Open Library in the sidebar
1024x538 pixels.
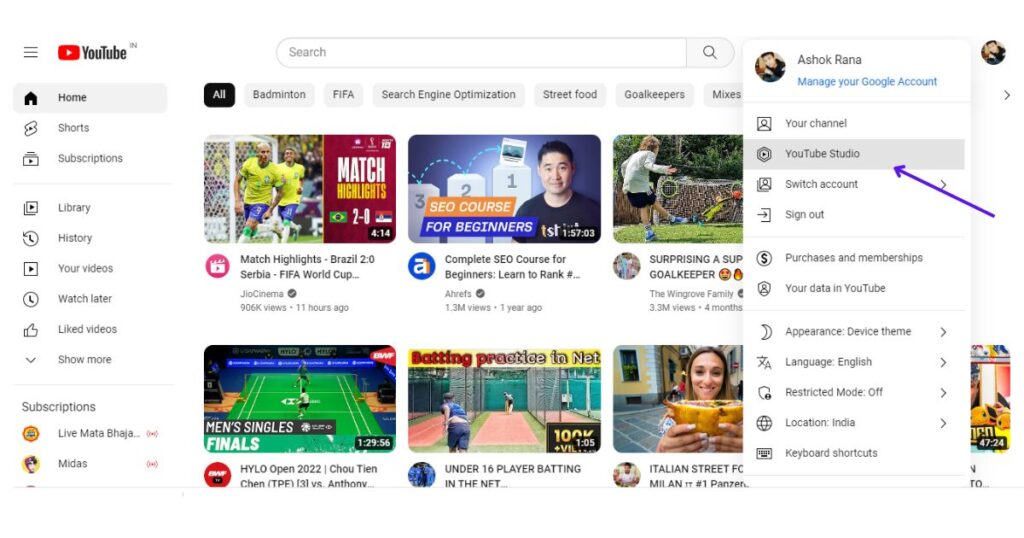click(x=89, y=208)
